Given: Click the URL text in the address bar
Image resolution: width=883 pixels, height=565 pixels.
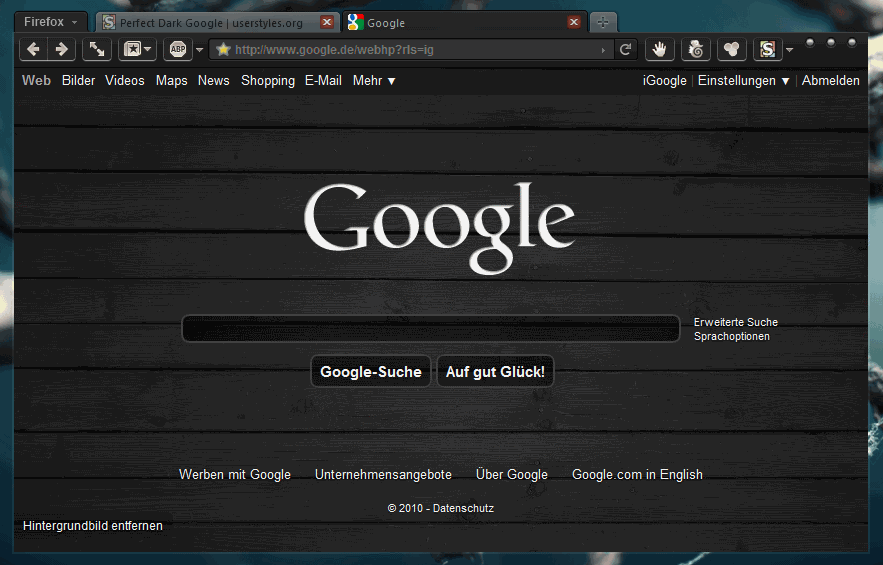Looking at the screenshot, I should (335, 50).
